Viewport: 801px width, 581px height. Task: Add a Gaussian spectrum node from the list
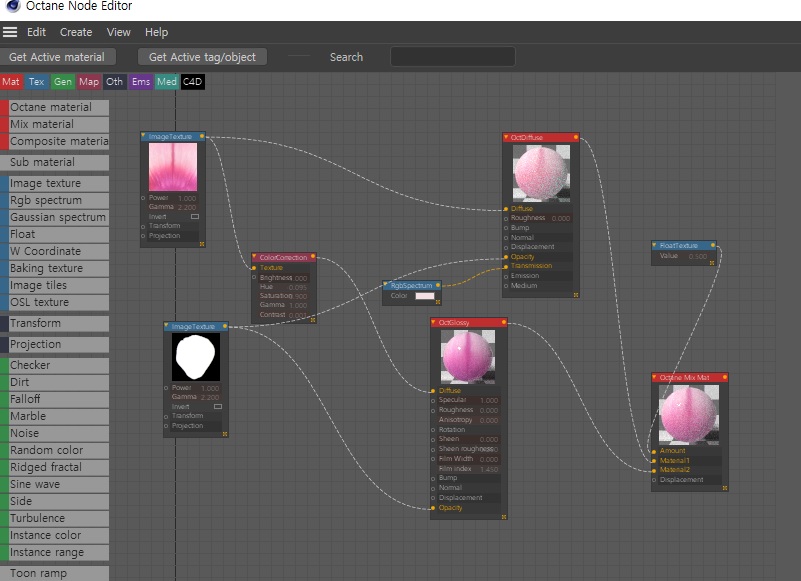[54, 217]
